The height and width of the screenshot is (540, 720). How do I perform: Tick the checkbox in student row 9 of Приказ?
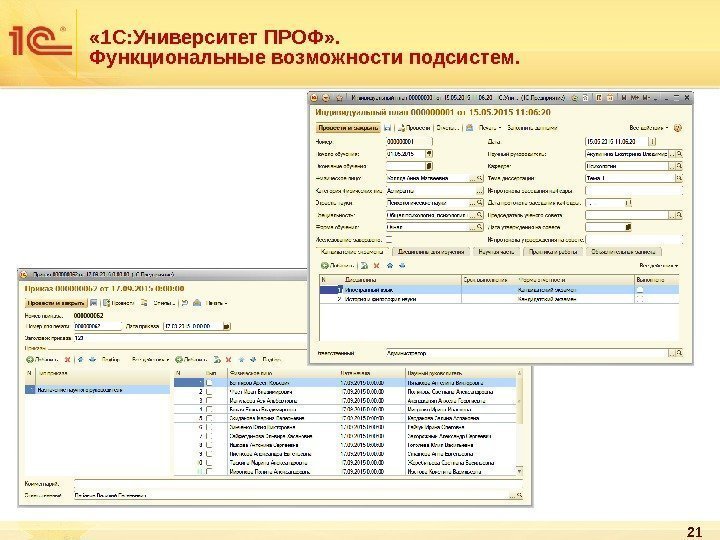[x=209, y=454]
